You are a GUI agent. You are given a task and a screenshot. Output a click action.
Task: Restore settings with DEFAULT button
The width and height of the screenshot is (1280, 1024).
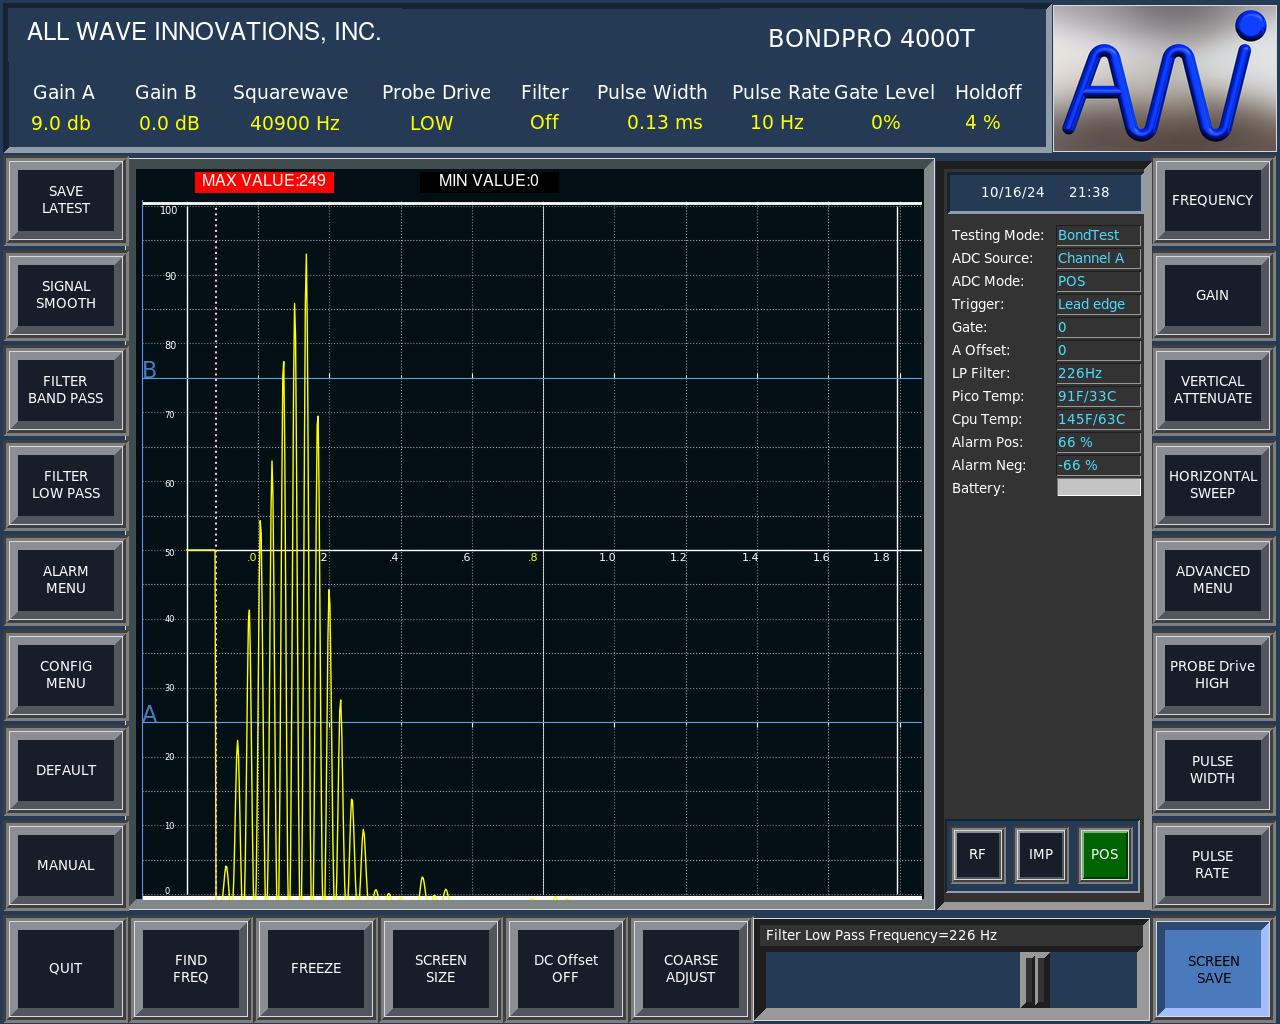pos(66,770)
